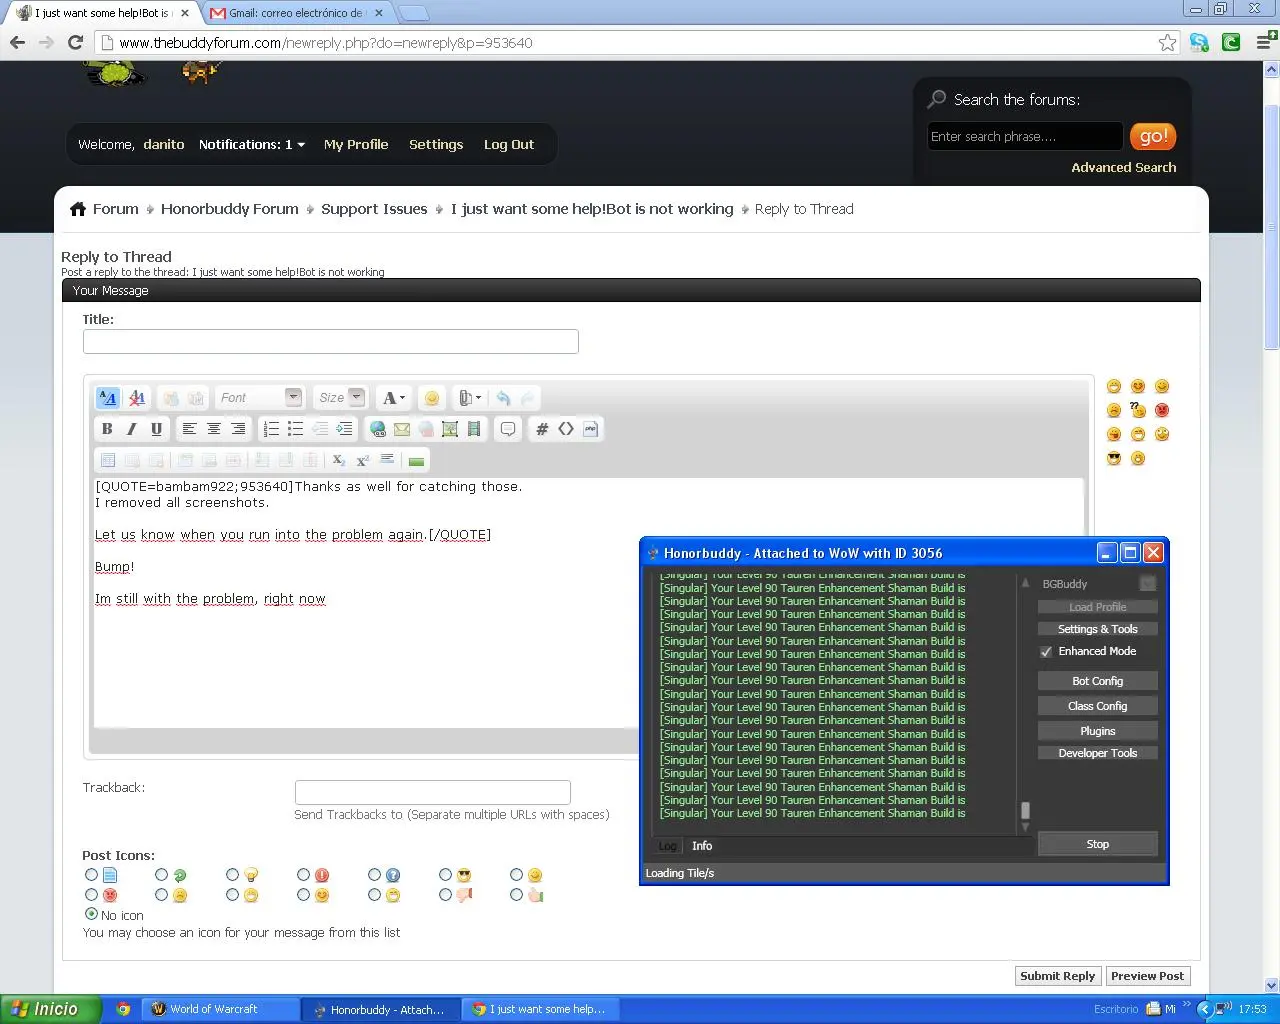This screenshot has height=1024, width=1280.
Task: Apply italic formatting
Action: point(131,429)
